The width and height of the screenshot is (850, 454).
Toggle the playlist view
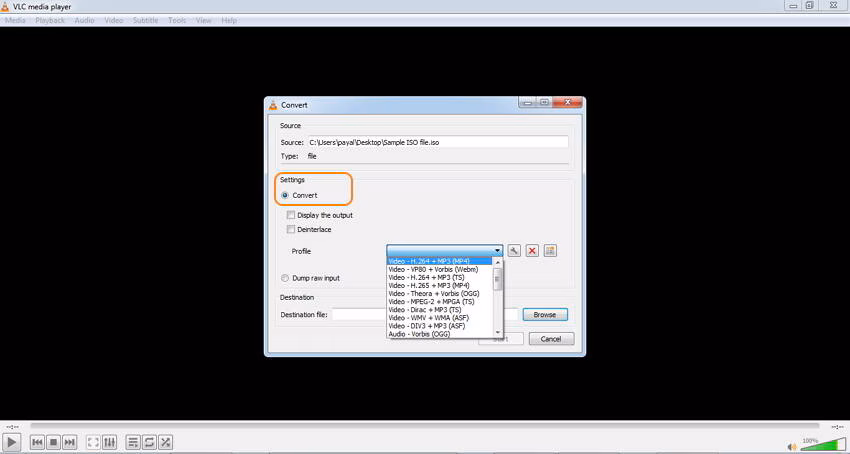point(133,442)
